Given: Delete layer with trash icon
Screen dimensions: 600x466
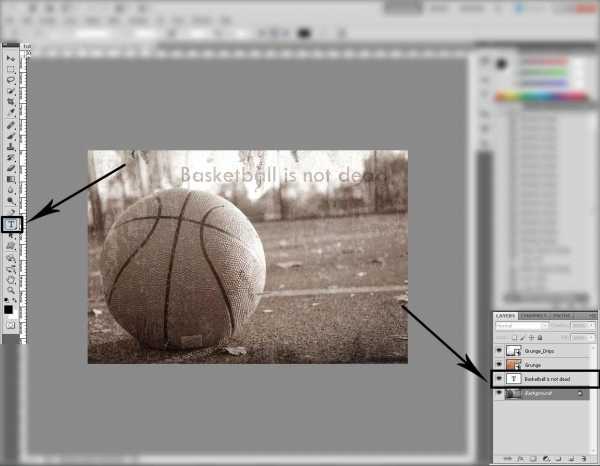Looking at the screenshot, I should click(x=584, y=458).
